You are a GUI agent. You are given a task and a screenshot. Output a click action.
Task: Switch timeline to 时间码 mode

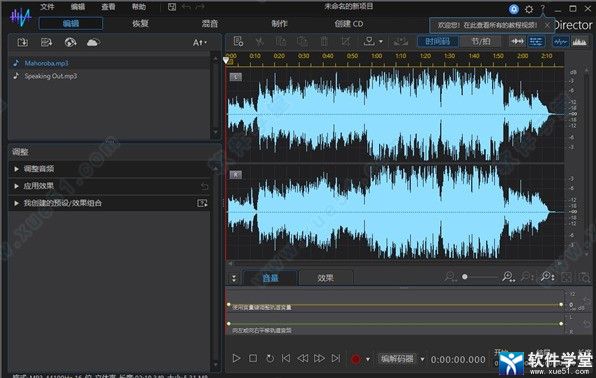click(x=437, y=41)
